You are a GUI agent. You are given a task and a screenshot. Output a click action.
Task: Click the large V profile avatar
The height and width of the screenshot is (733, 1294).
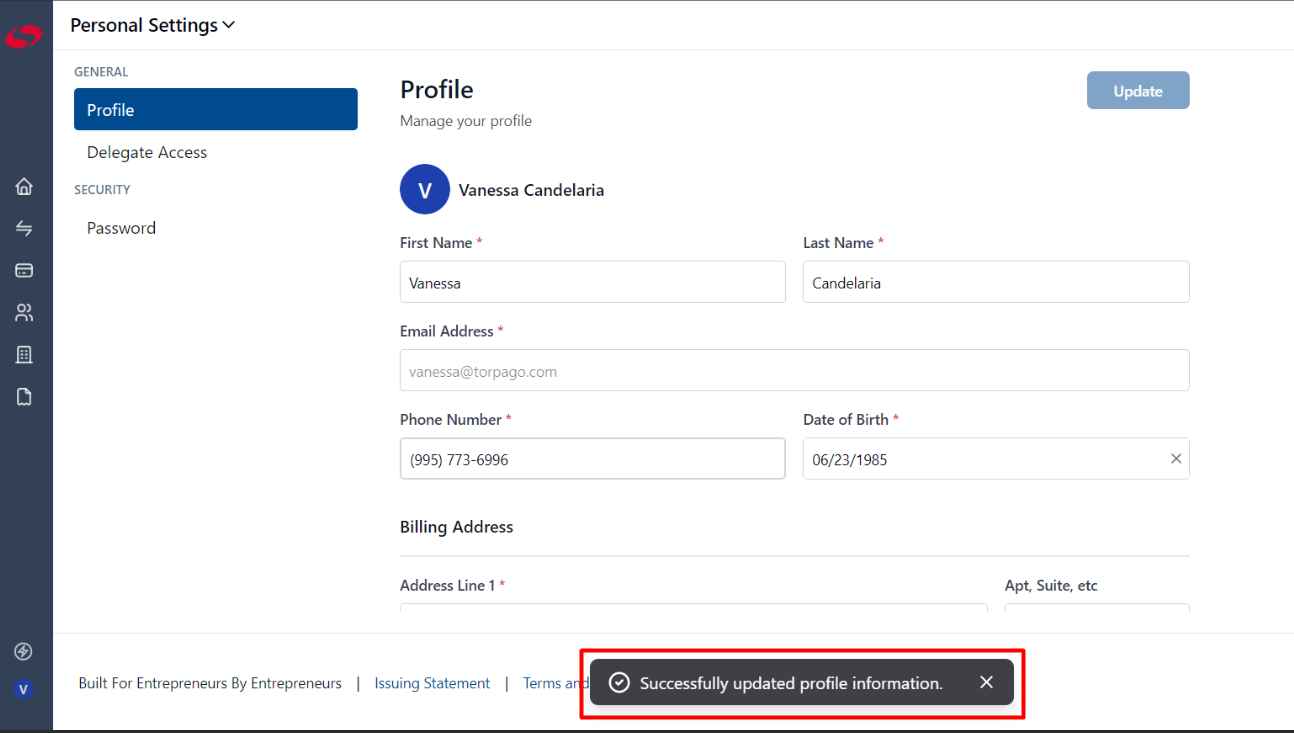tap(425, 190)
